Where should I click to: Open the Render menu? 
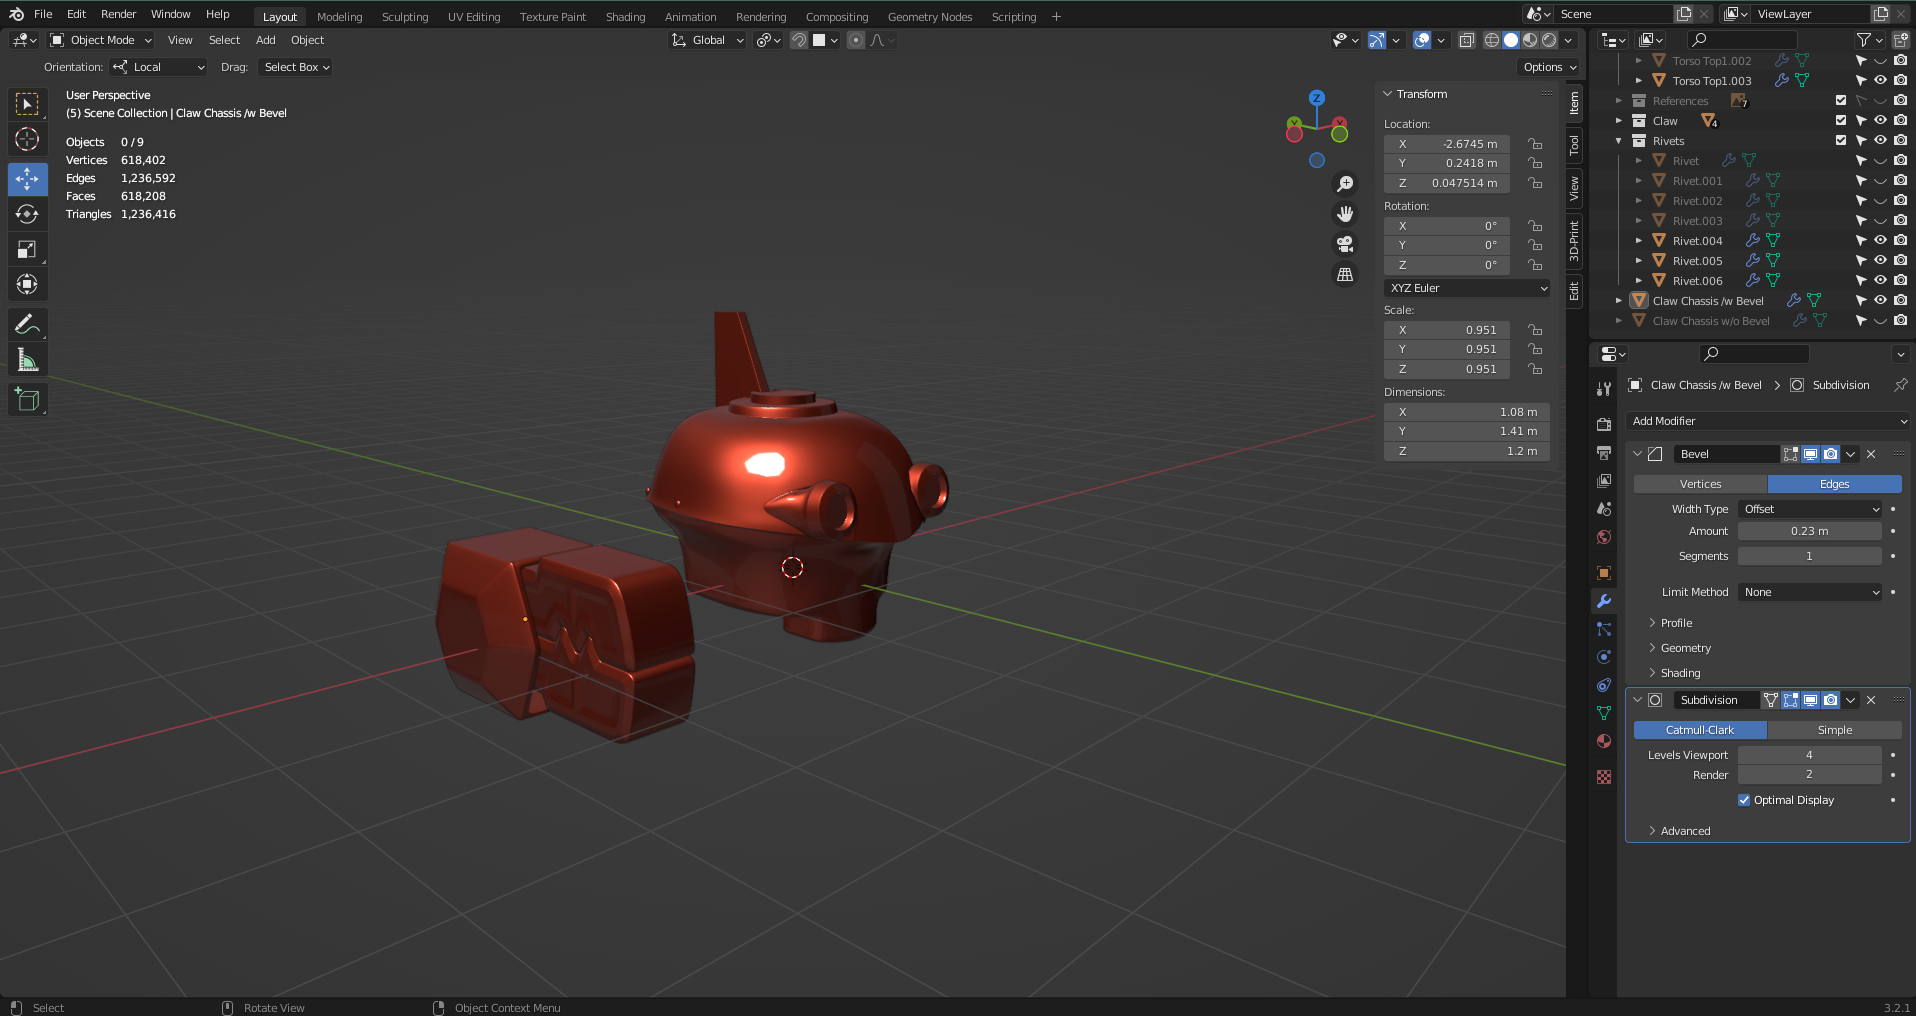click(x=118, y=14)
